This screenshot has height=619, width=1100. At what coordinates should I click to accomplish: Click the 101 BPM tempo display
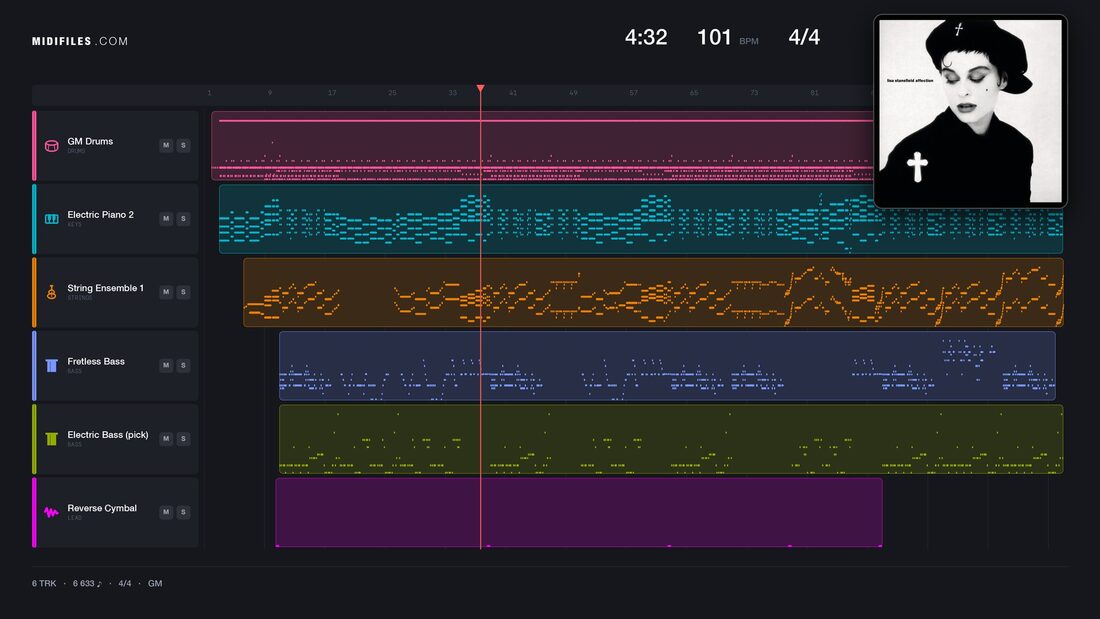pos(727,37)
